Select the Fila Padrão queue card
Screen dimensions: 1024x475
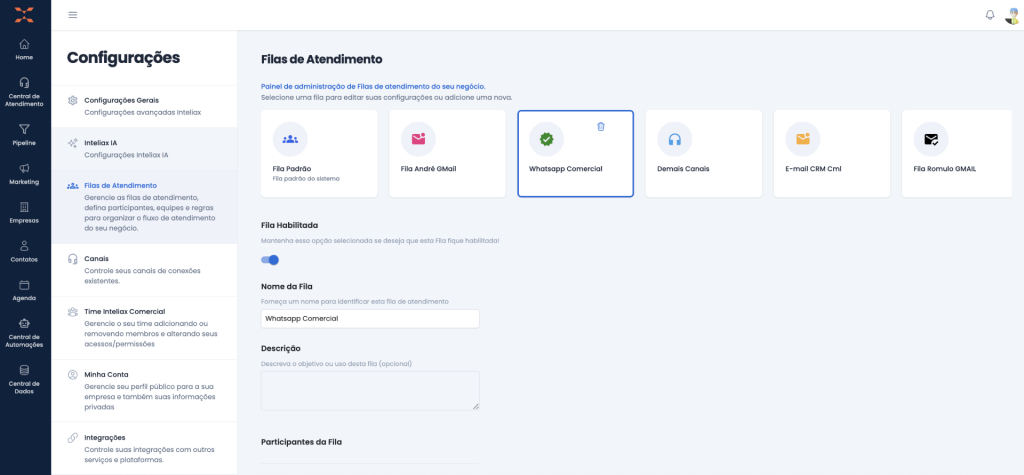click(x=319, y=153)
